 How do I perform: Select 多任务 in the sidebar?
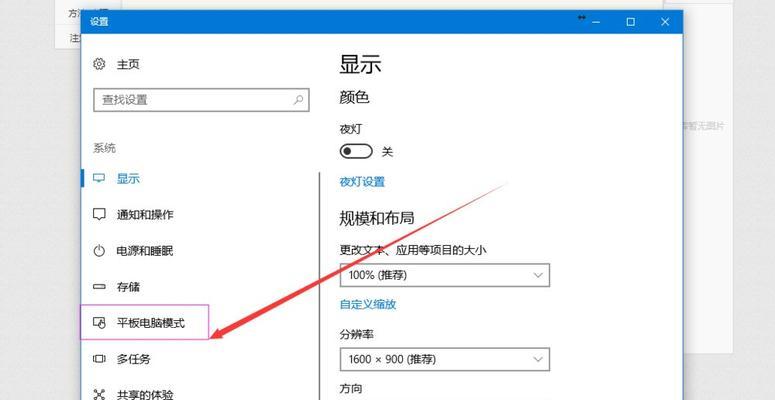coord(133,359)
